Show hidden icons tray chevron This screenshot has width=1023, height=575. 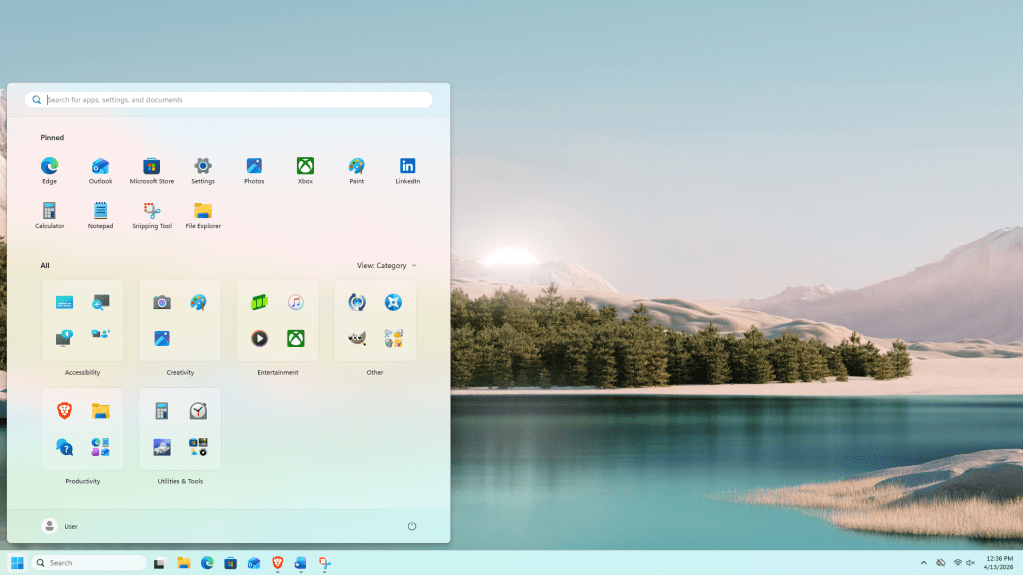coord(923,563)
